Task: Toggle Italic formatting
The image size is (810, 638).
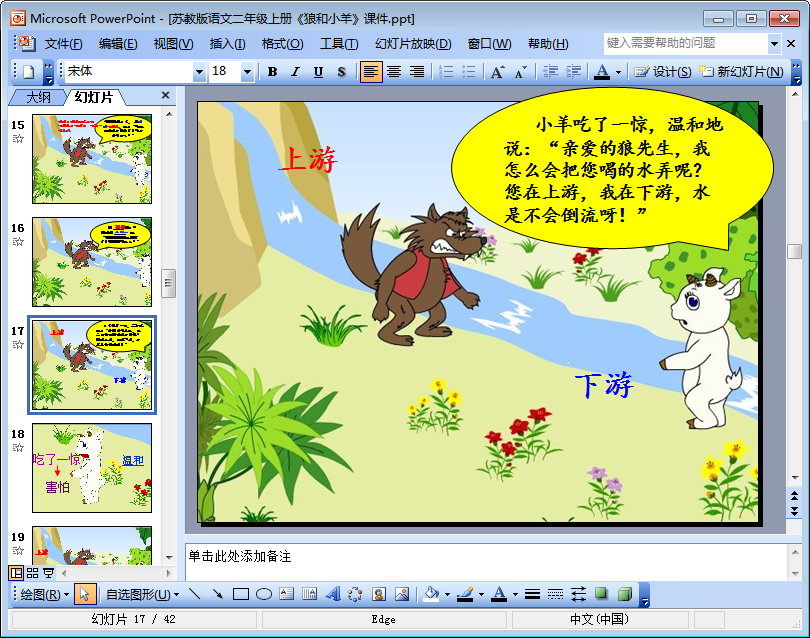Action: tap(295, 72)
